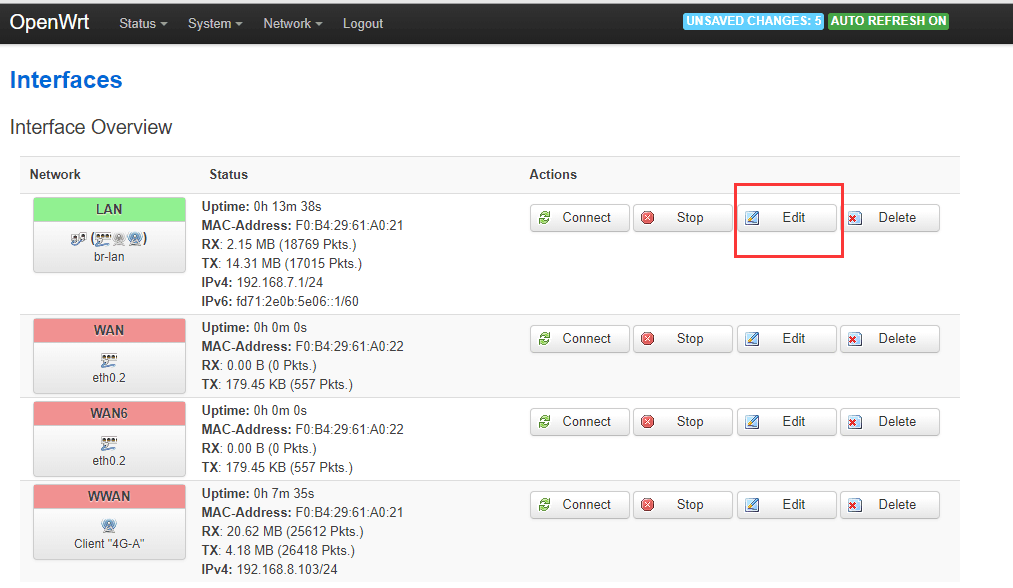Click the Edit button for LAN
Image resolution: width=1013 pixels, height=588 pixels.
pyautogui.click(x=786, y=218)
